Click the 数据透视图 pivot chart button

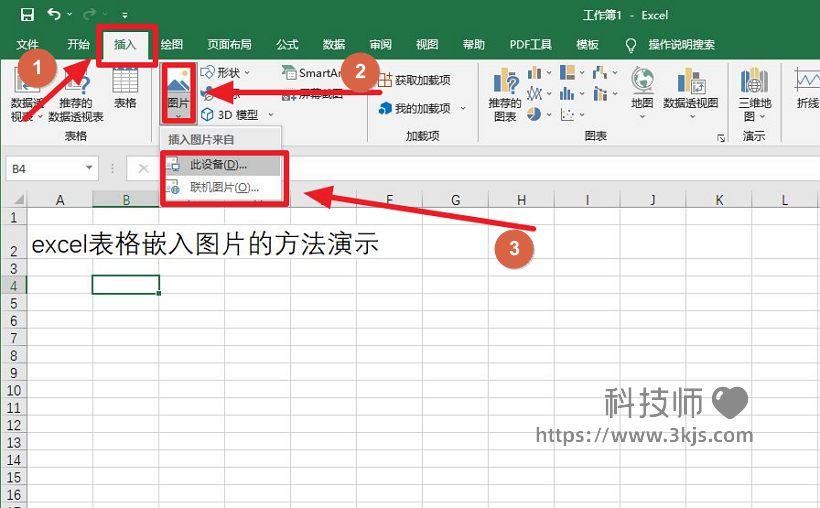click(691, 92)
